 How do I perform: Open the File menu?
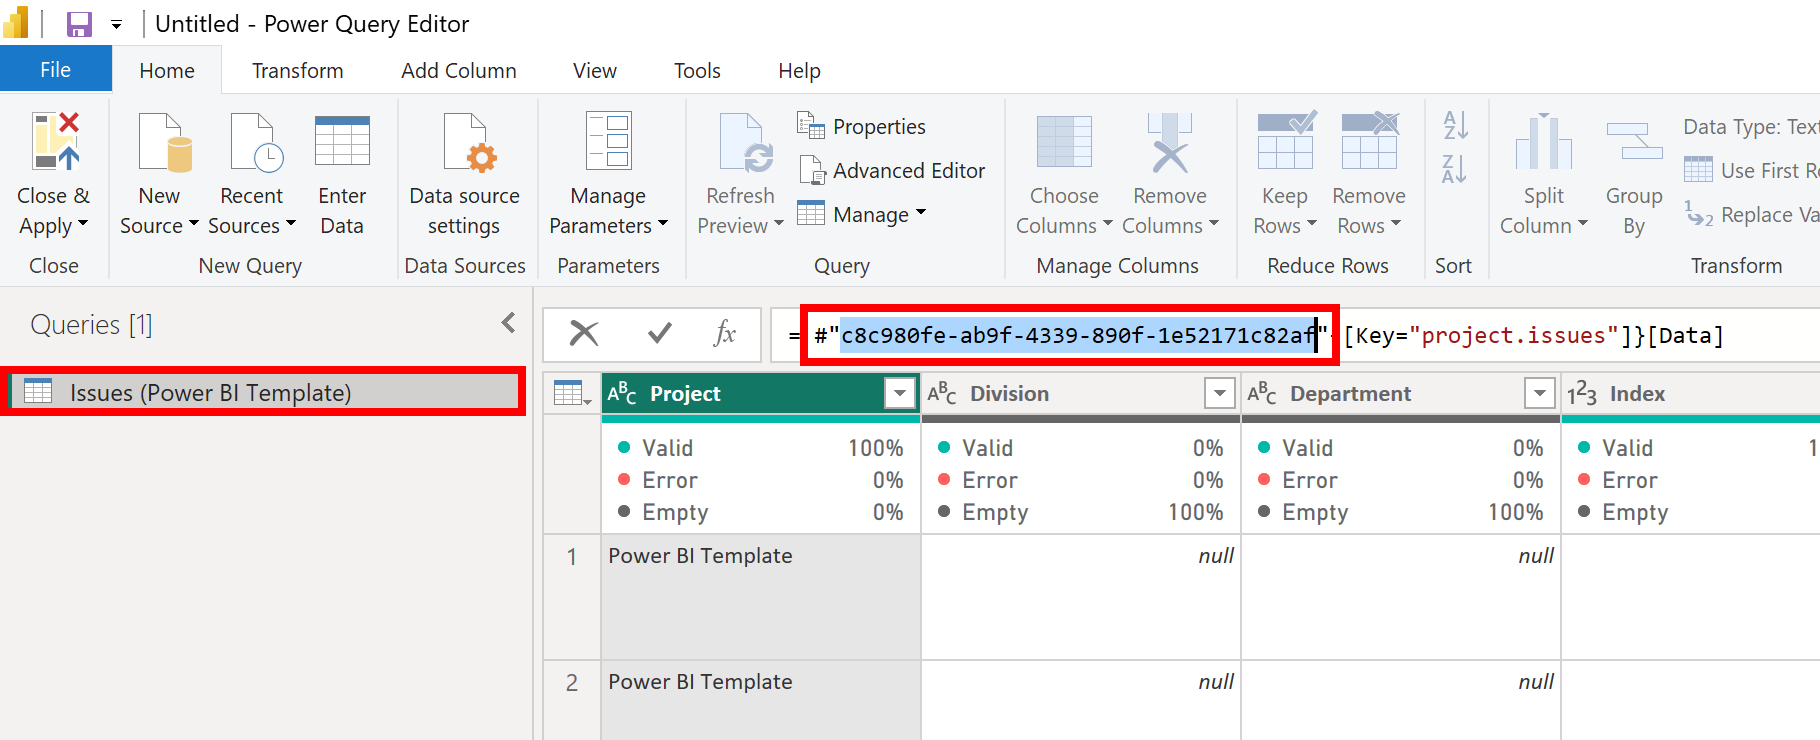(56, 70)
